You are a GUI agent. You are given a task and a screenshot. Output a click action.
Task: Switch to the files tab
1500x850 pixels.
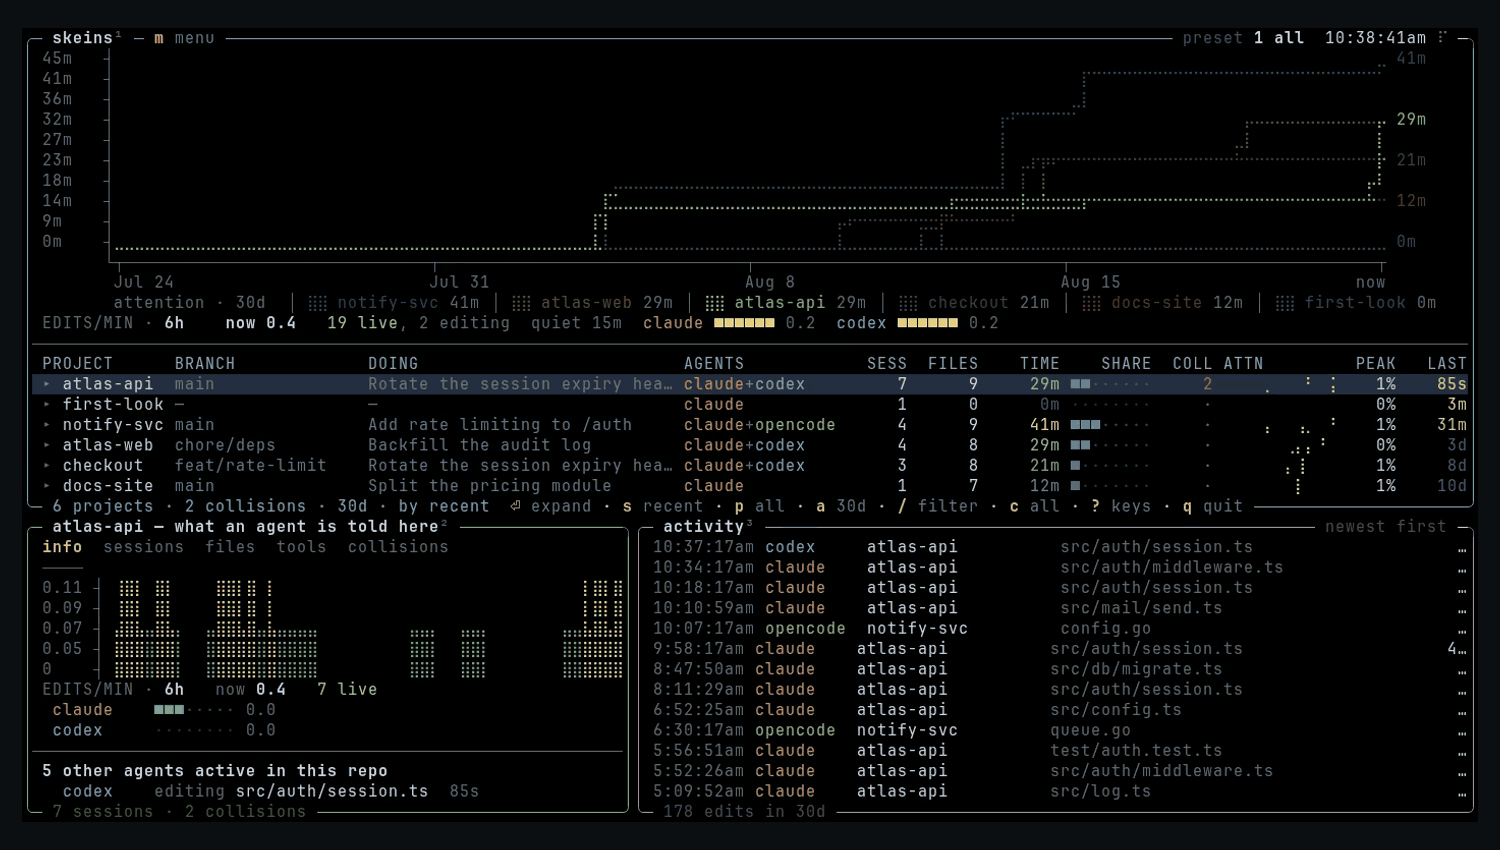230,547
